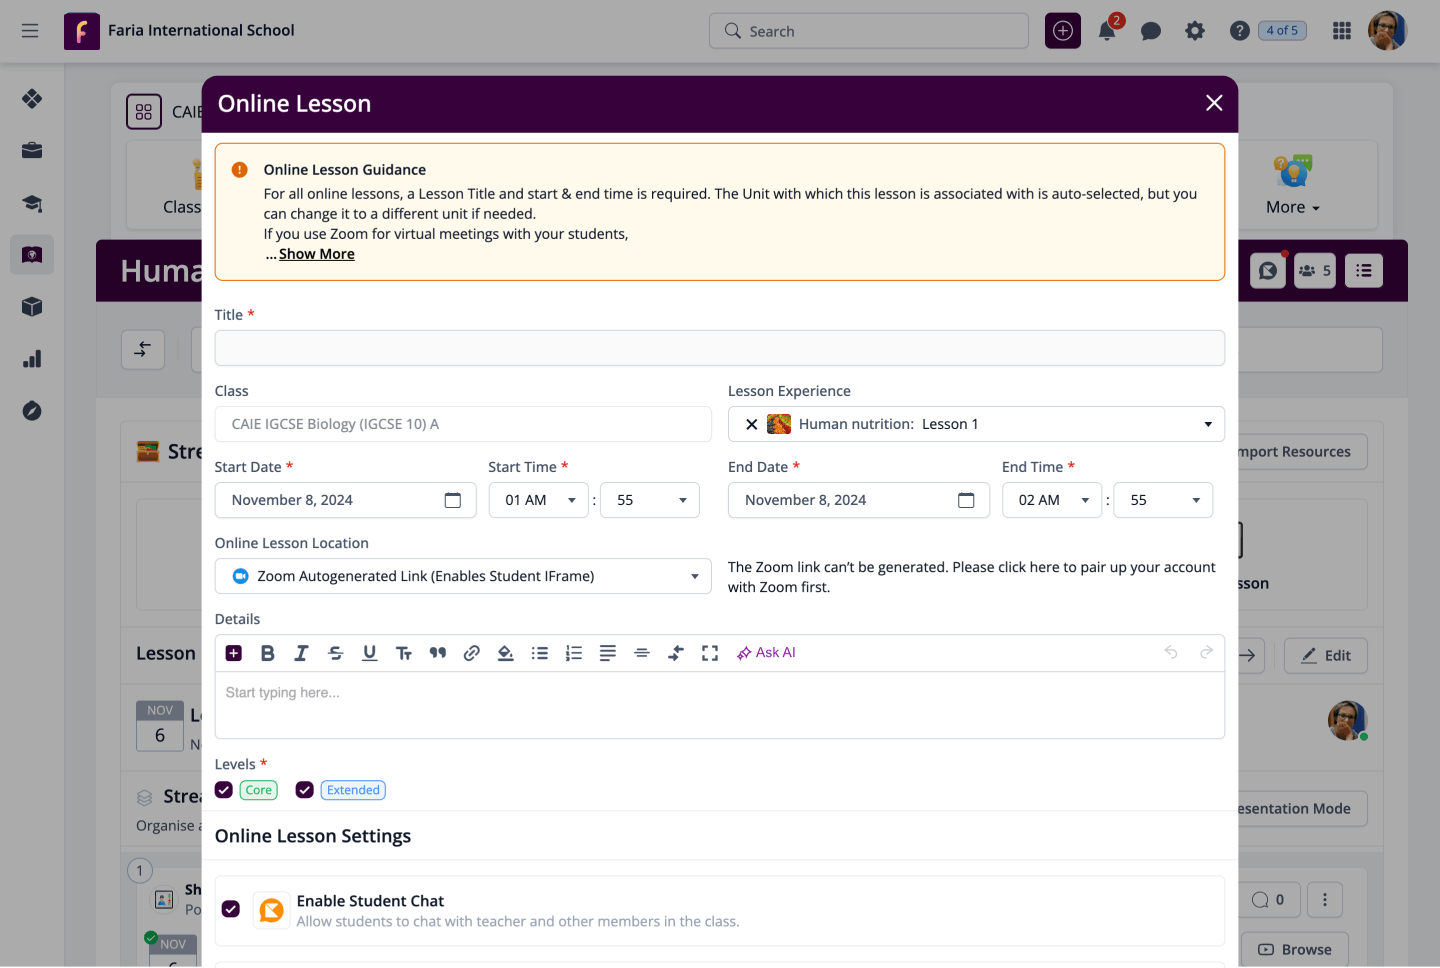Insert a bulleted list in Details
Viewport: 1440px width, 968px height.
(539, 653)
